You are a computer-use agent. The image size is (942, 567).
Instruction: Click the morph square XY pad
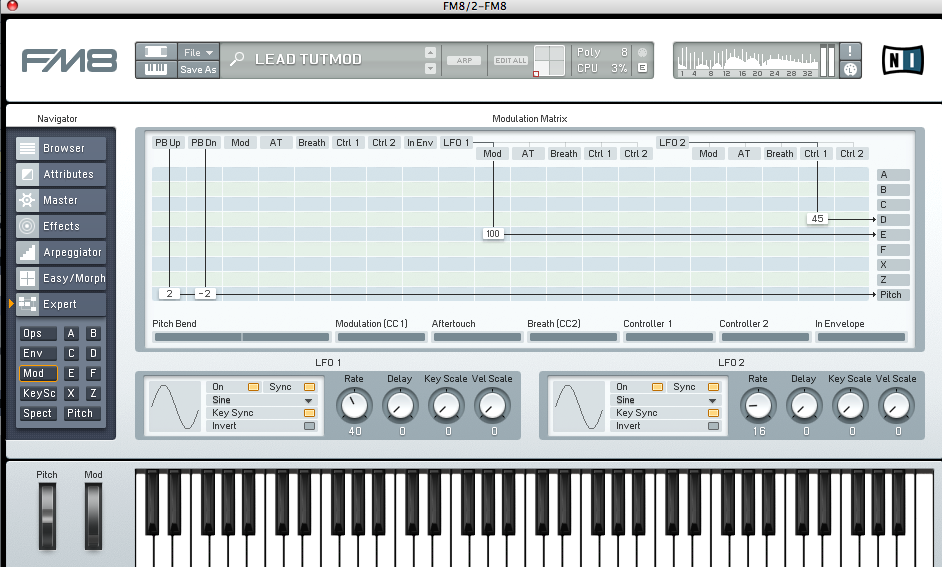coord(550,61)
